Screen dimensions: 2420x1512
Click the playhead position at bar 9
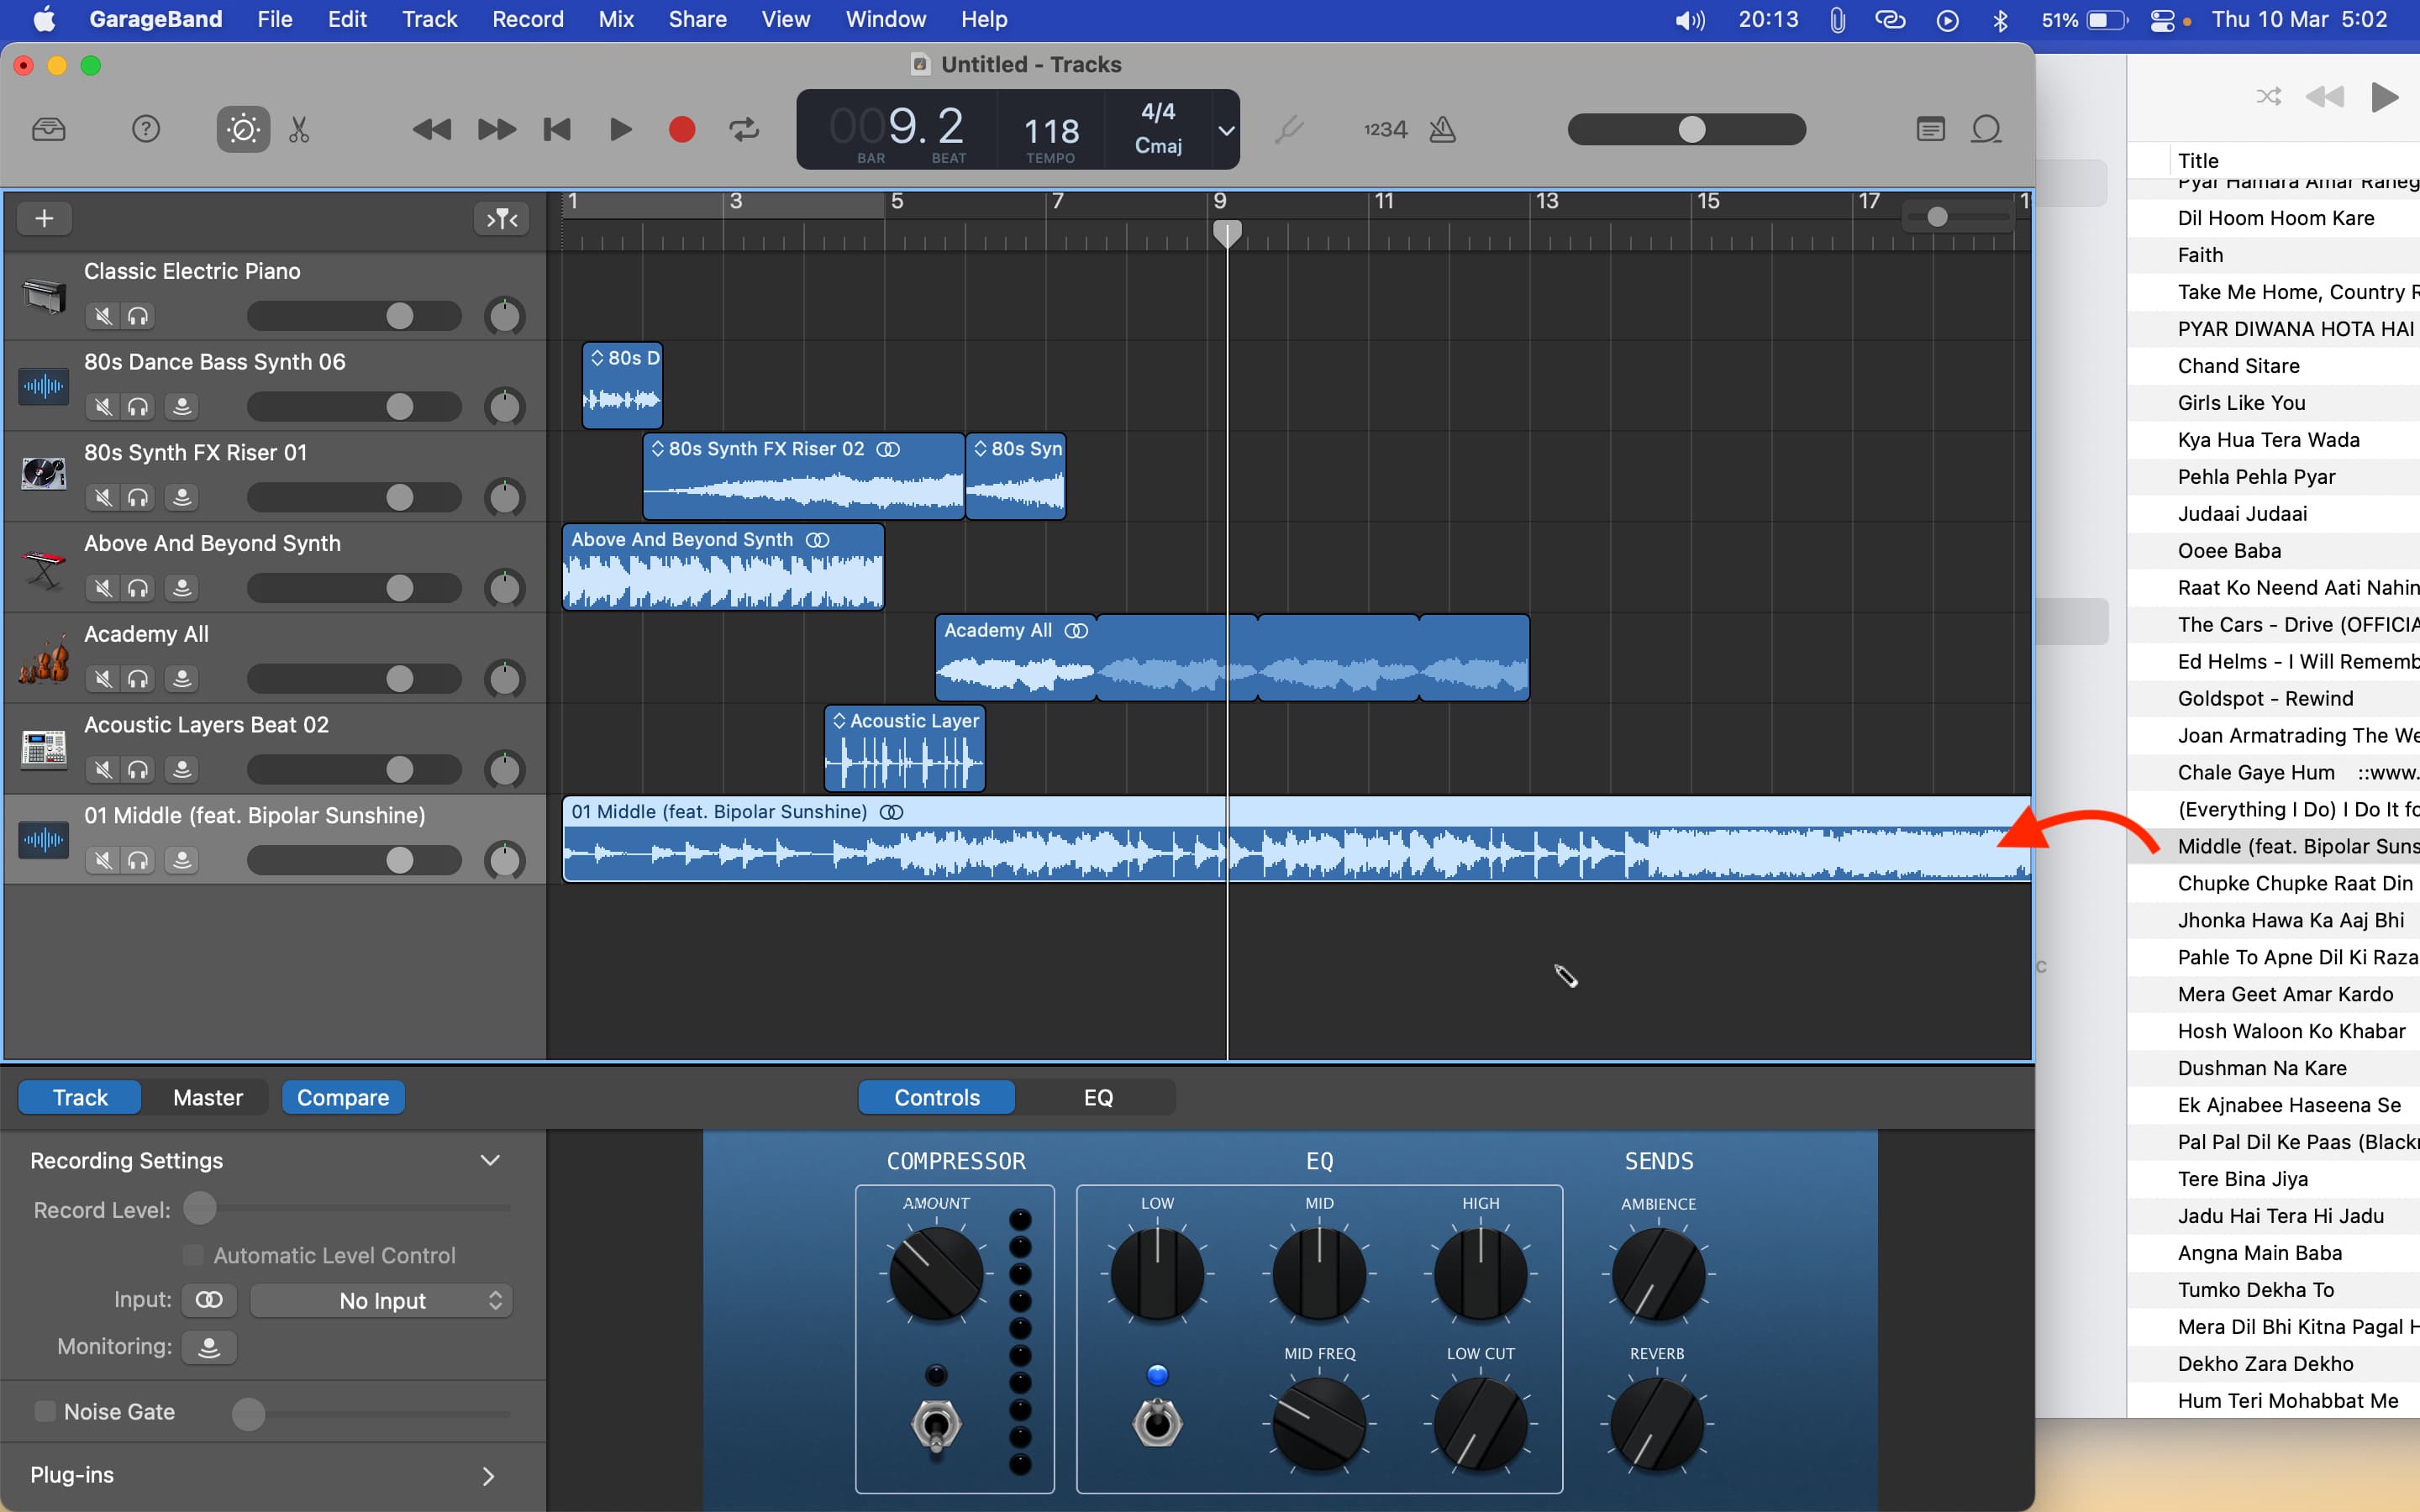1227,228
